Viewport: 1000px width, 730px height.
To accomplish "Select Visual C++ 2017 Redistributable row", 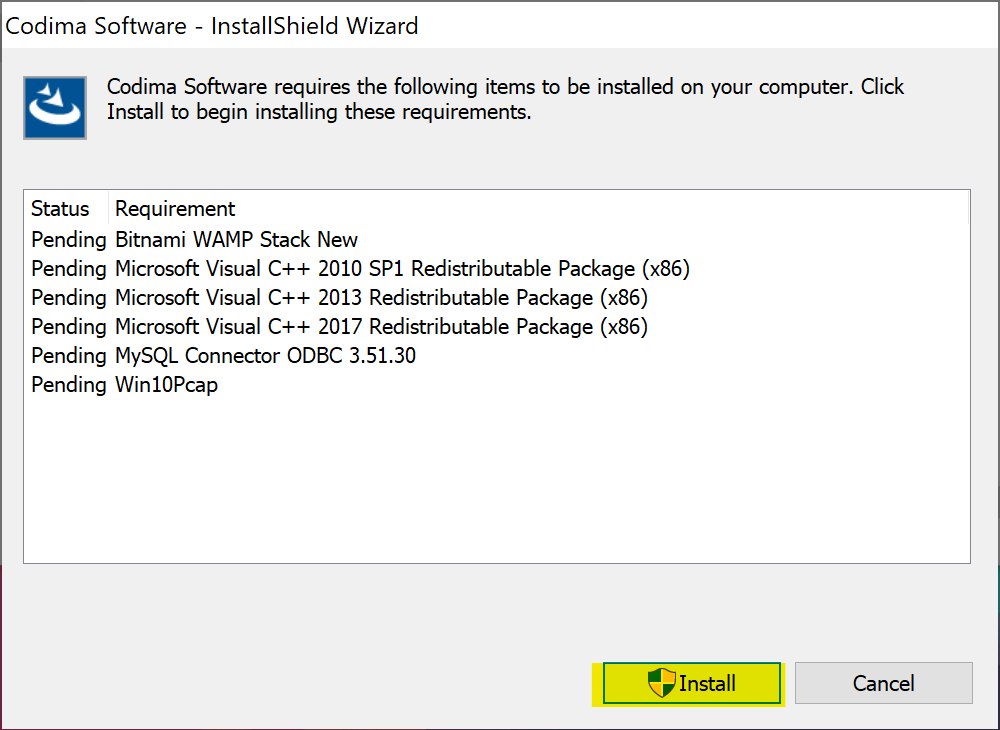I will [381, 327].
